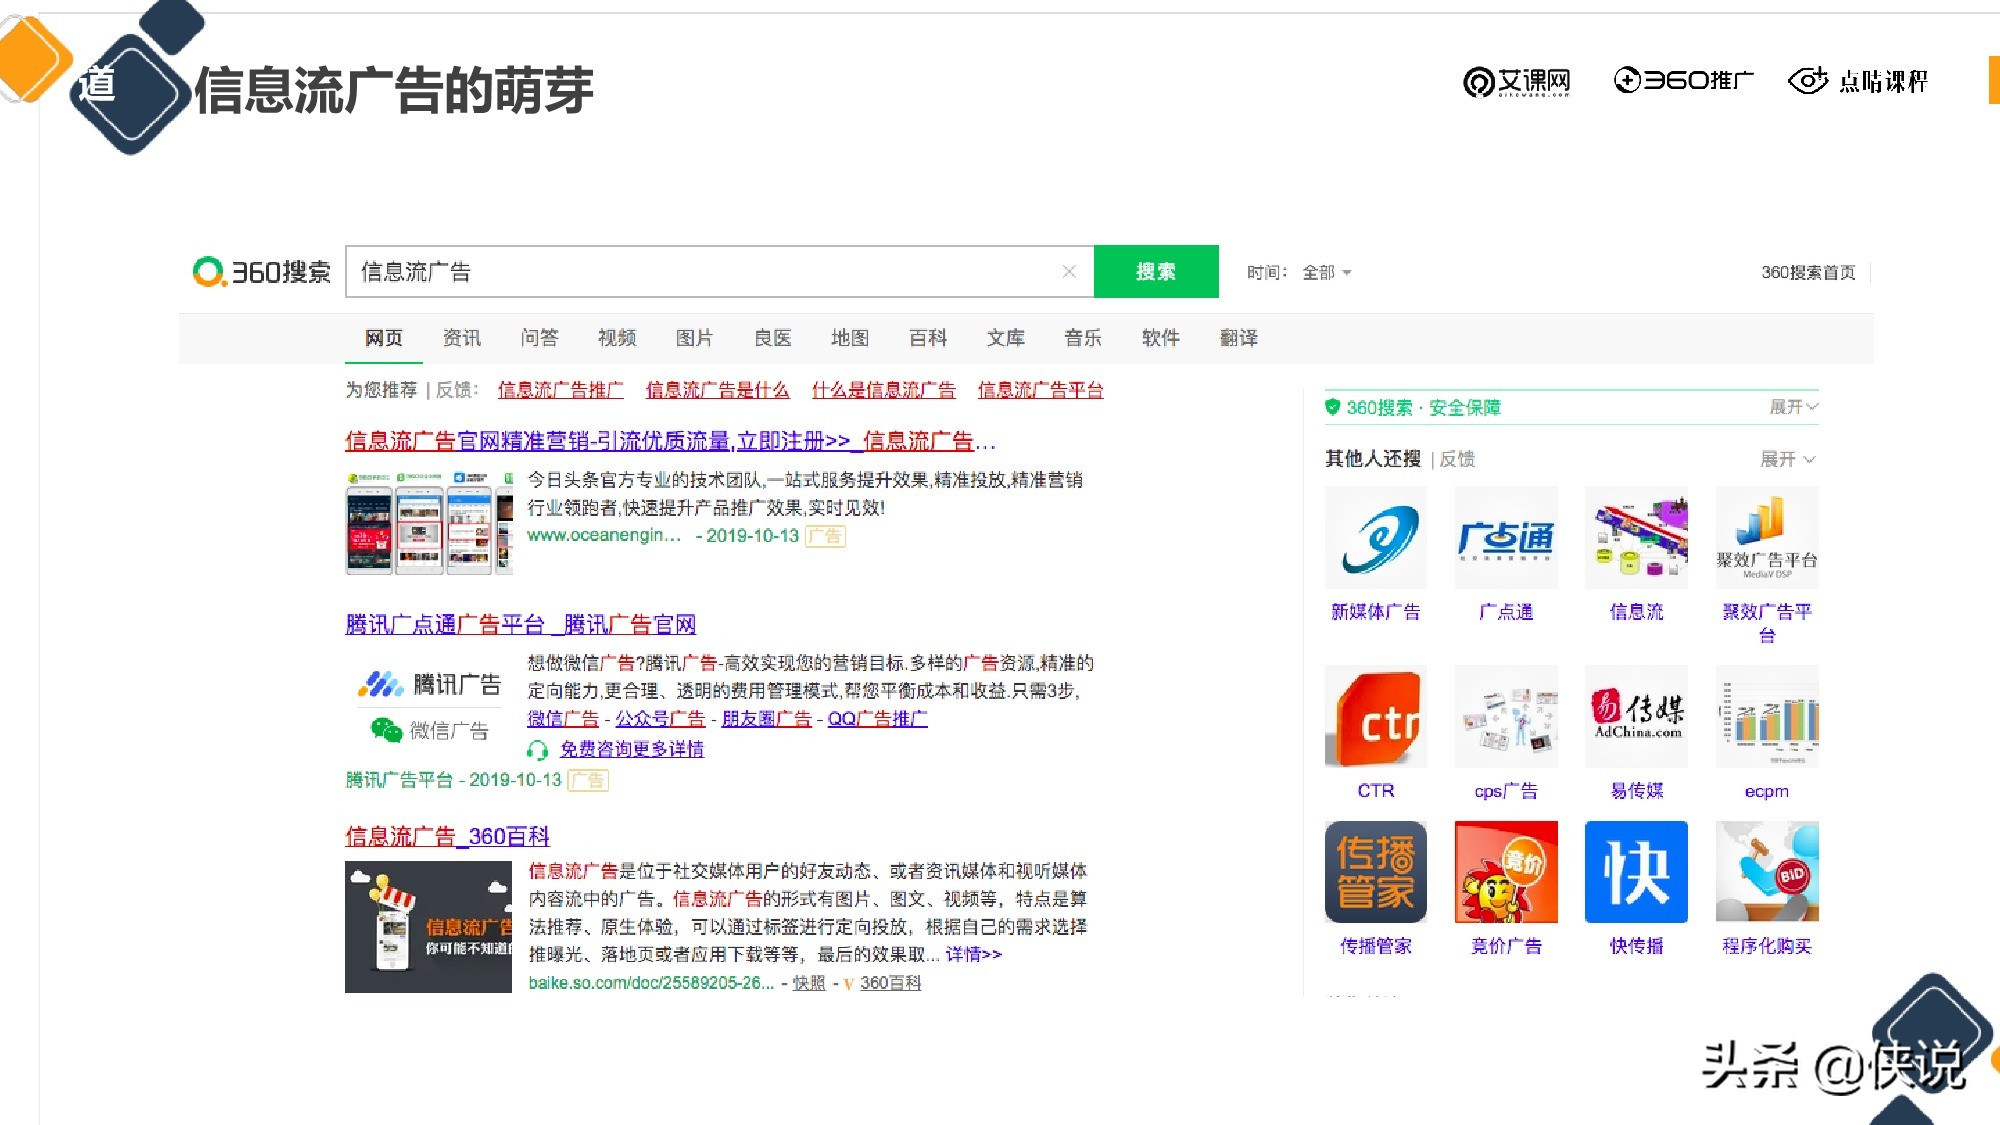Click the 微信广告 sublink
Viewport: 2000px width, 1125px height.
563,719
